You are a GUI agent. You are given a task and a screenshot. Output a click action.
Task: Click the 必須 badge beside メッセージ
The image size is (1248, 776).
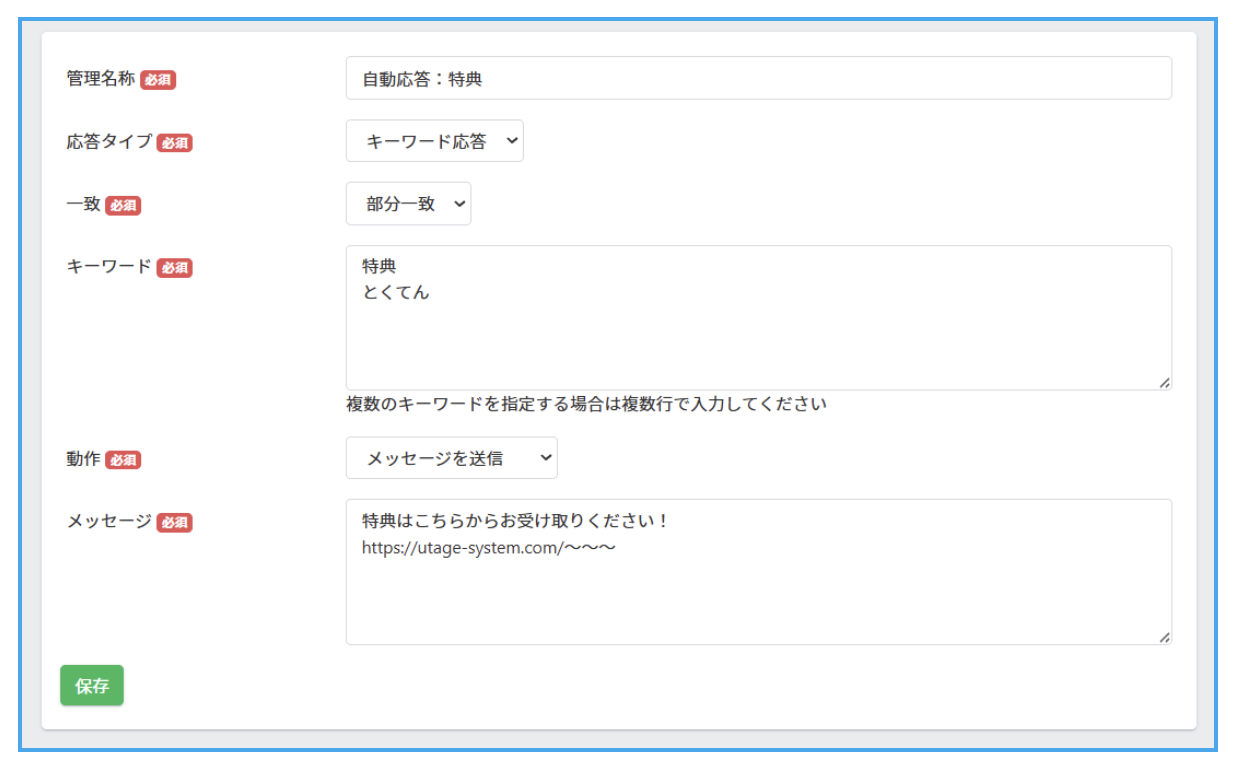(174, 523)
